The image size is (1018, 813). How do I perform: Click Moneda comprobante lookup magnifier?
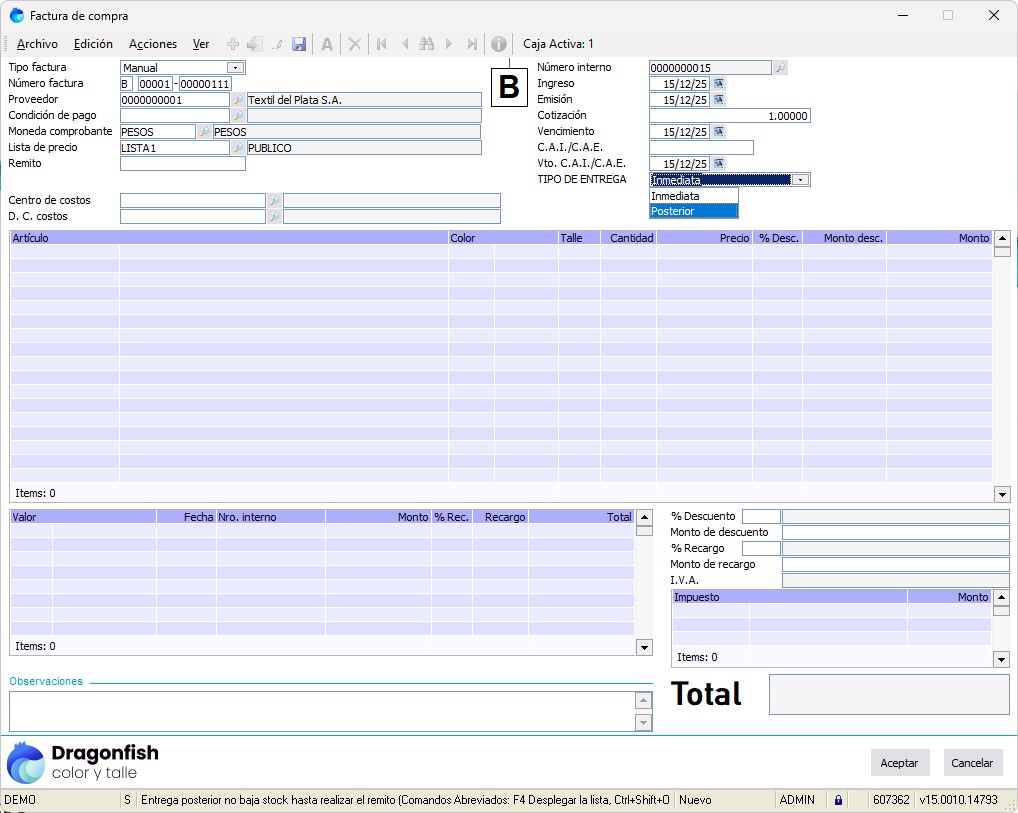(x=204, y=132)
